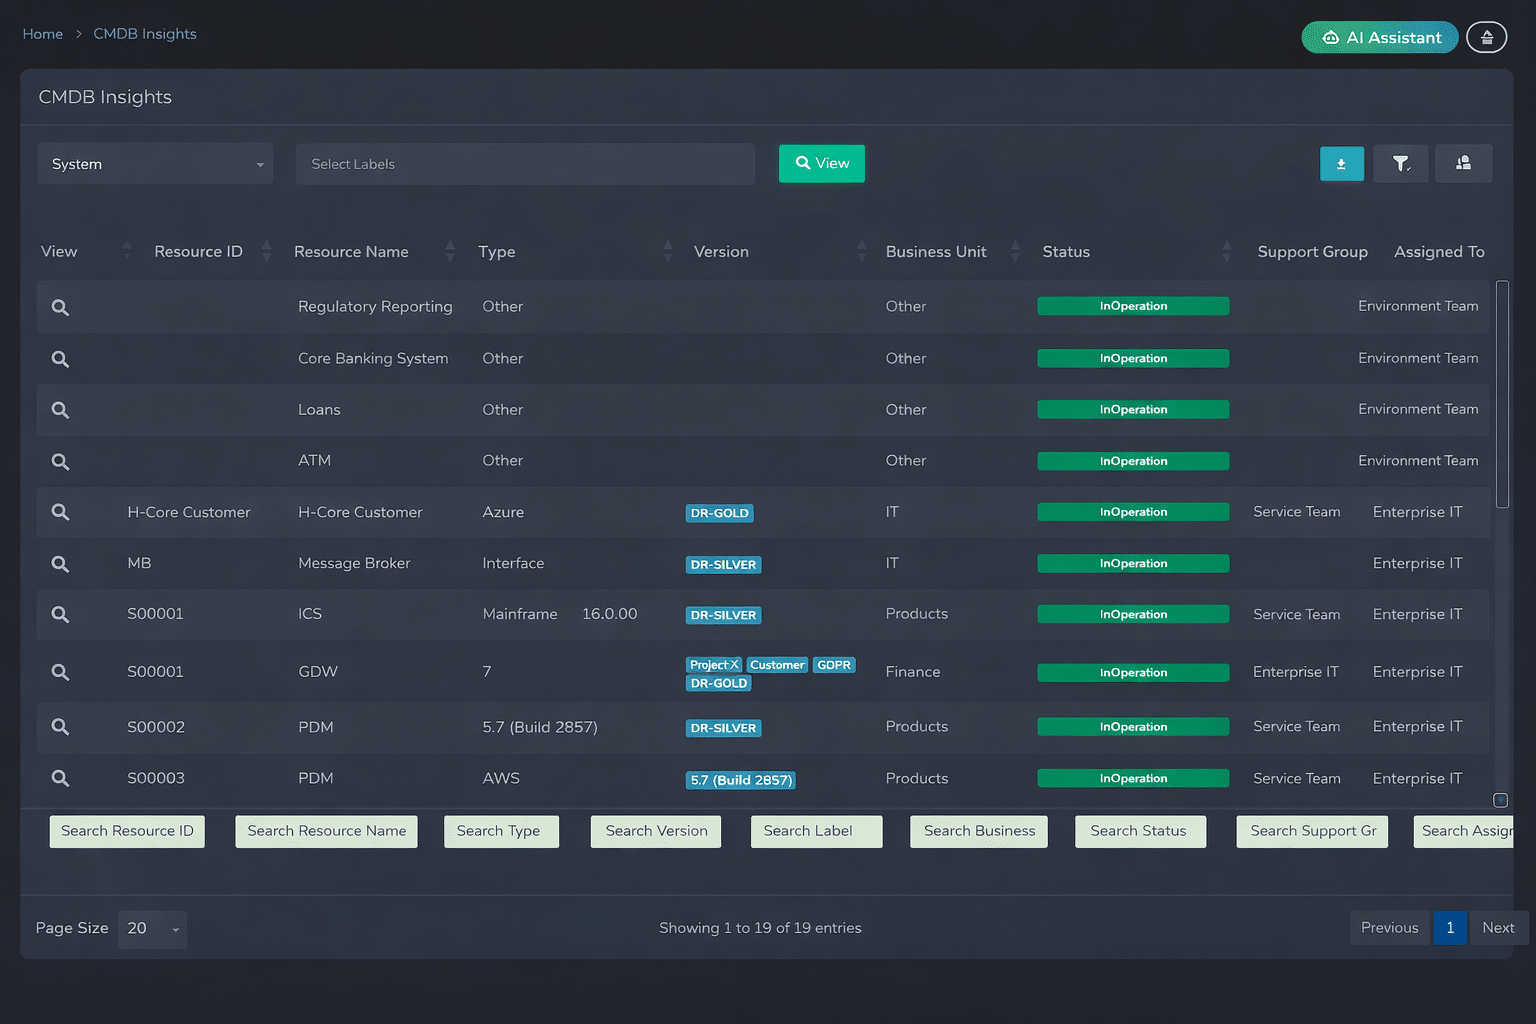1536x1024 pixels.
Task: Open details magnifier for Regulatory Reporting row
Action: pyautogui.click(x=60, y=308)
